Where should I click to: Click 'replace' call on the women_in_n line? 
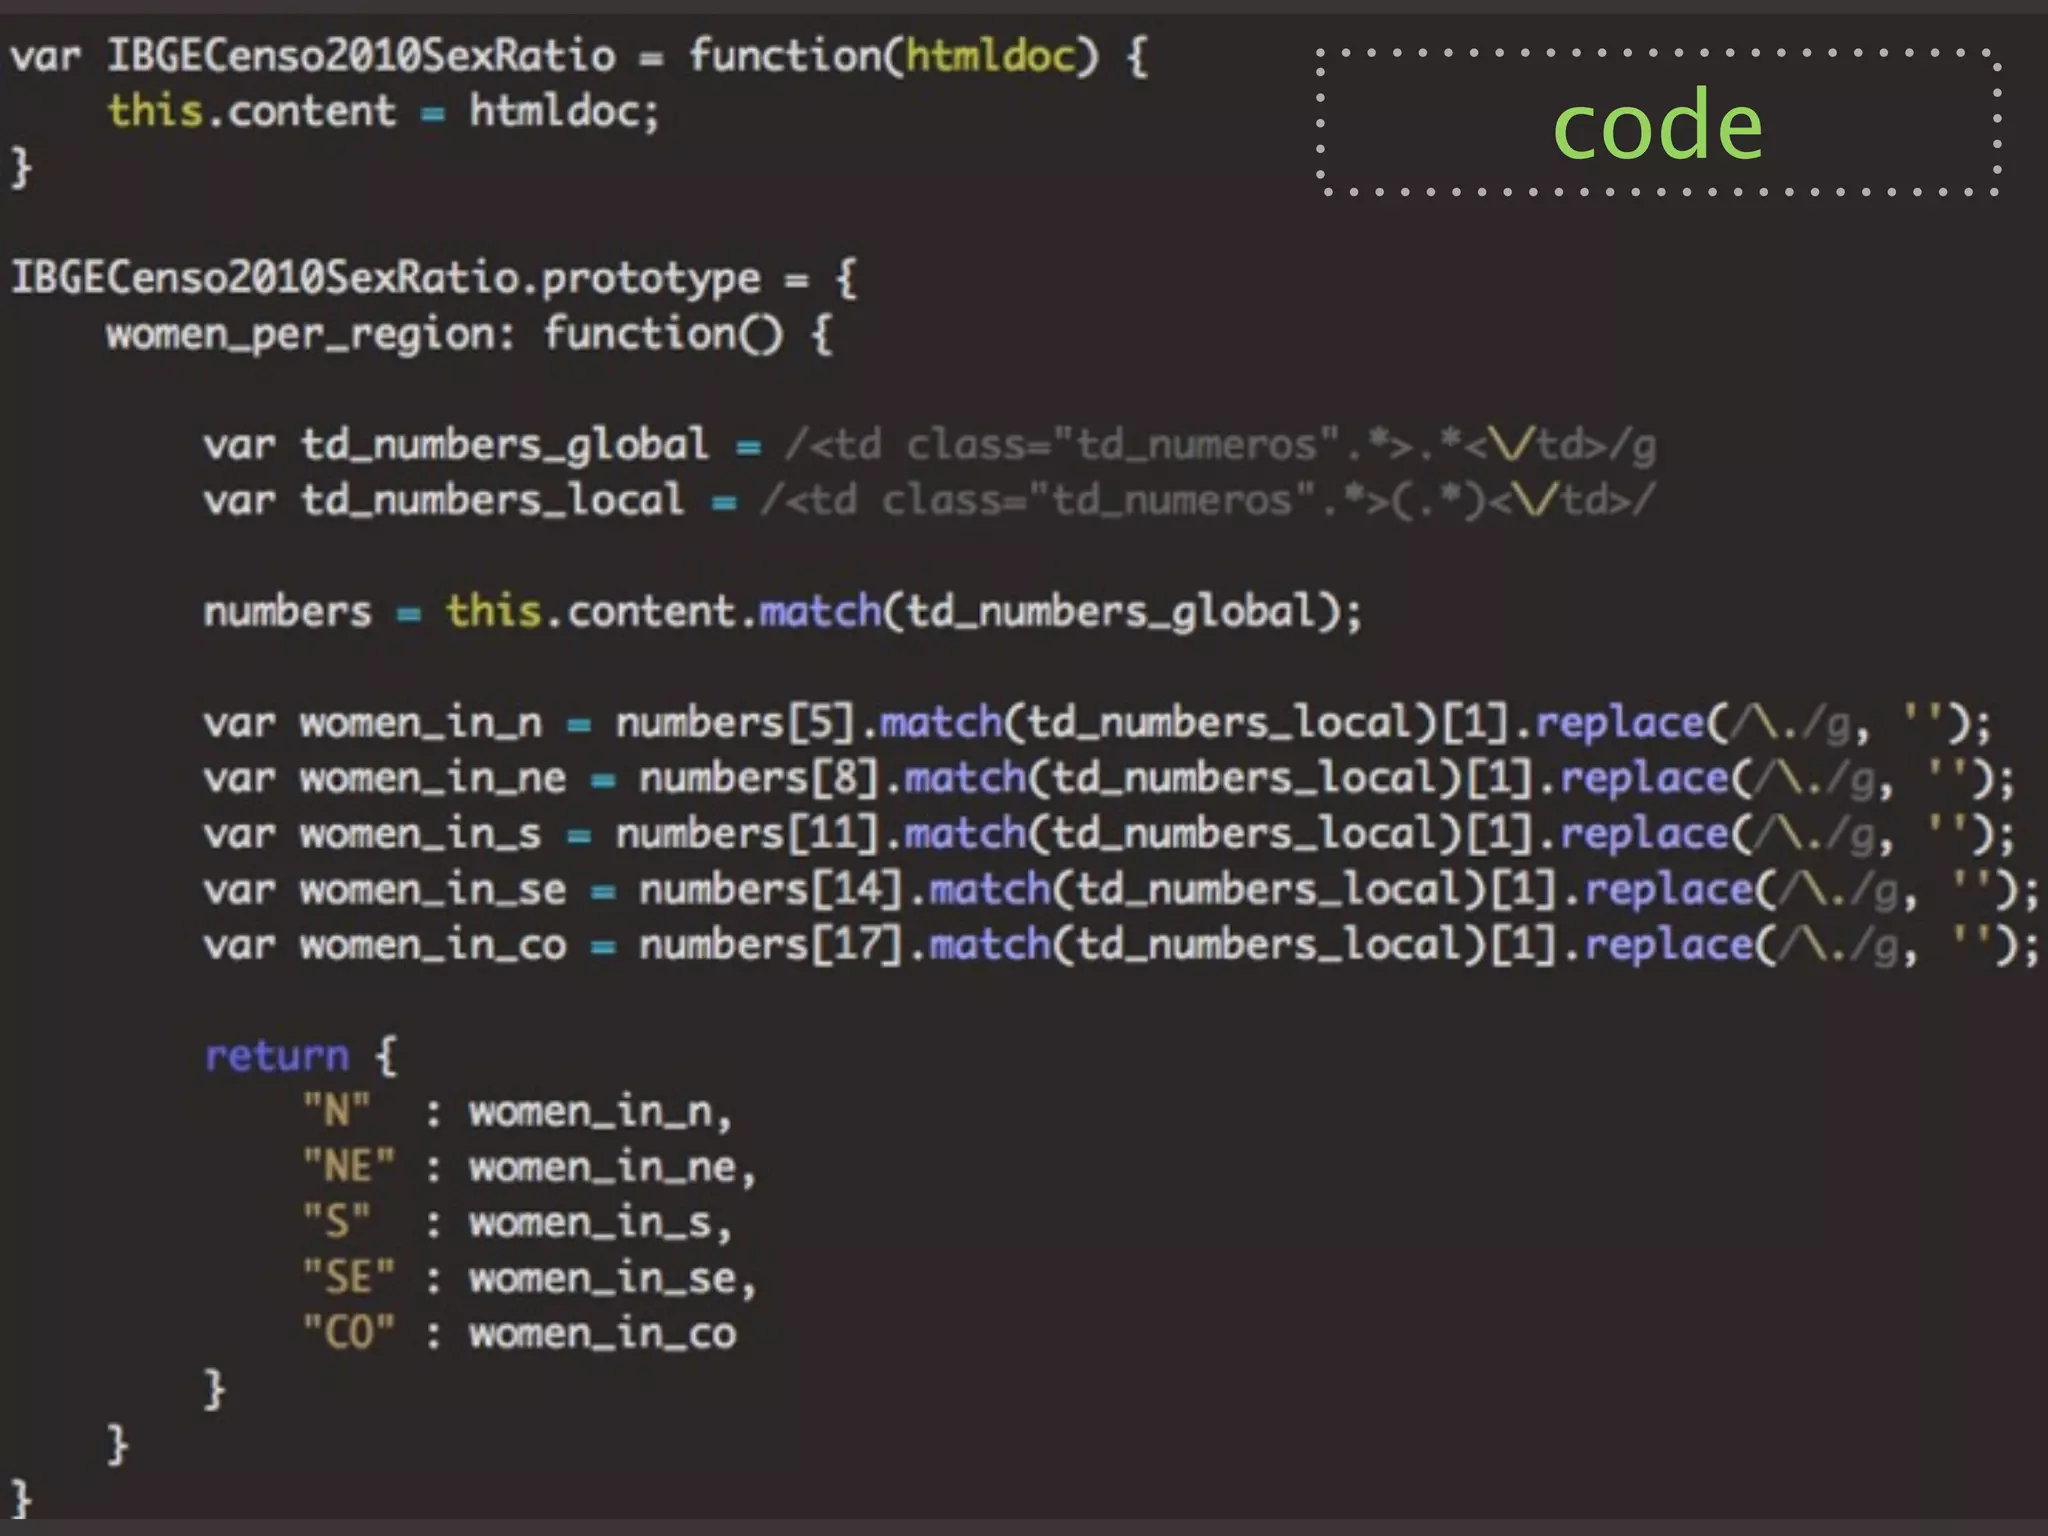tap(1620, 723)
